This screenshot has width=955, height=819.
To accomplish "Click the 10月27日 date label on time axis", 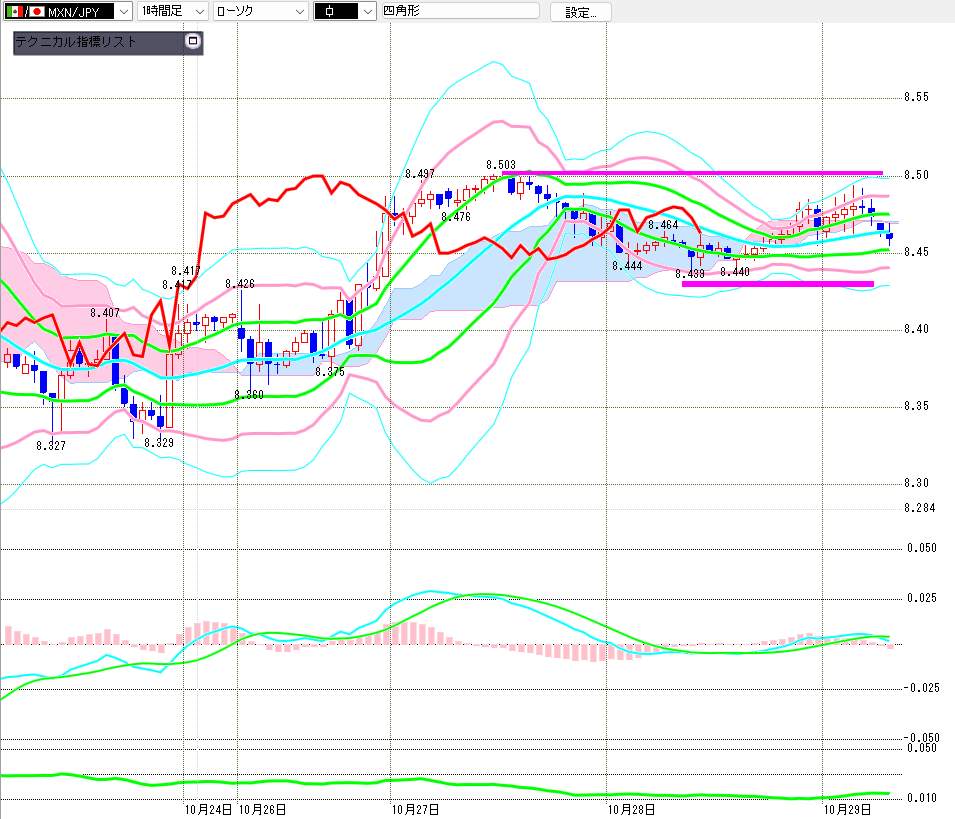I will pyautogui.click(x=415, y=809).
